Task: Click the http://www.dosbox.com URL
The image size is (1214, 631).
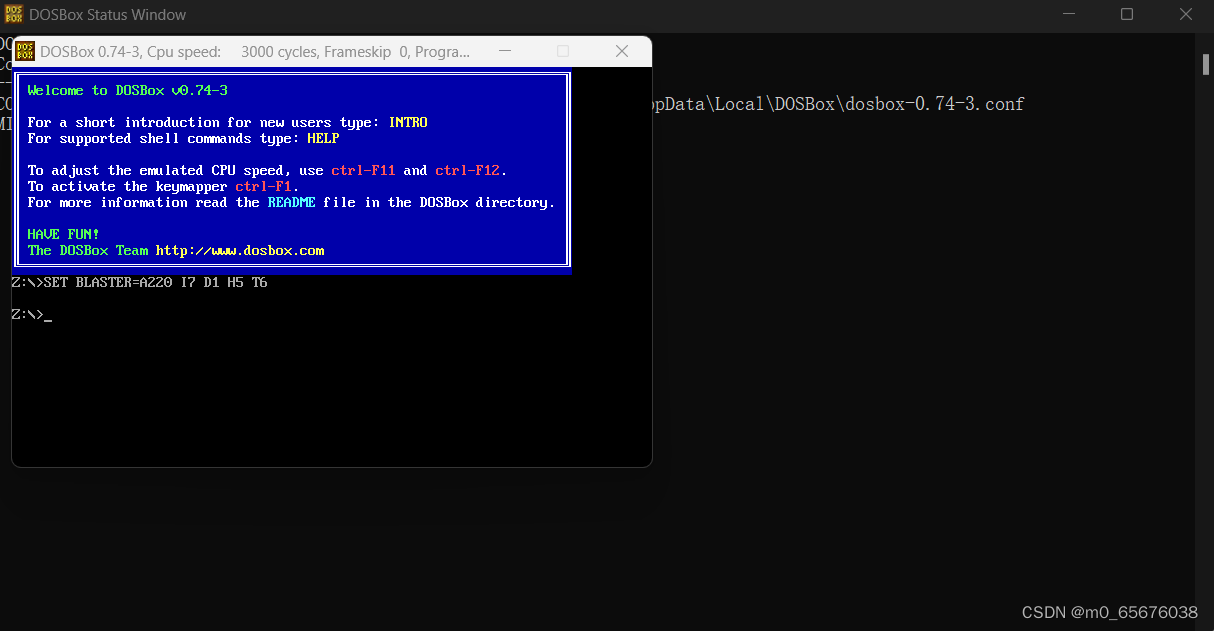Action: pos(240,250)
